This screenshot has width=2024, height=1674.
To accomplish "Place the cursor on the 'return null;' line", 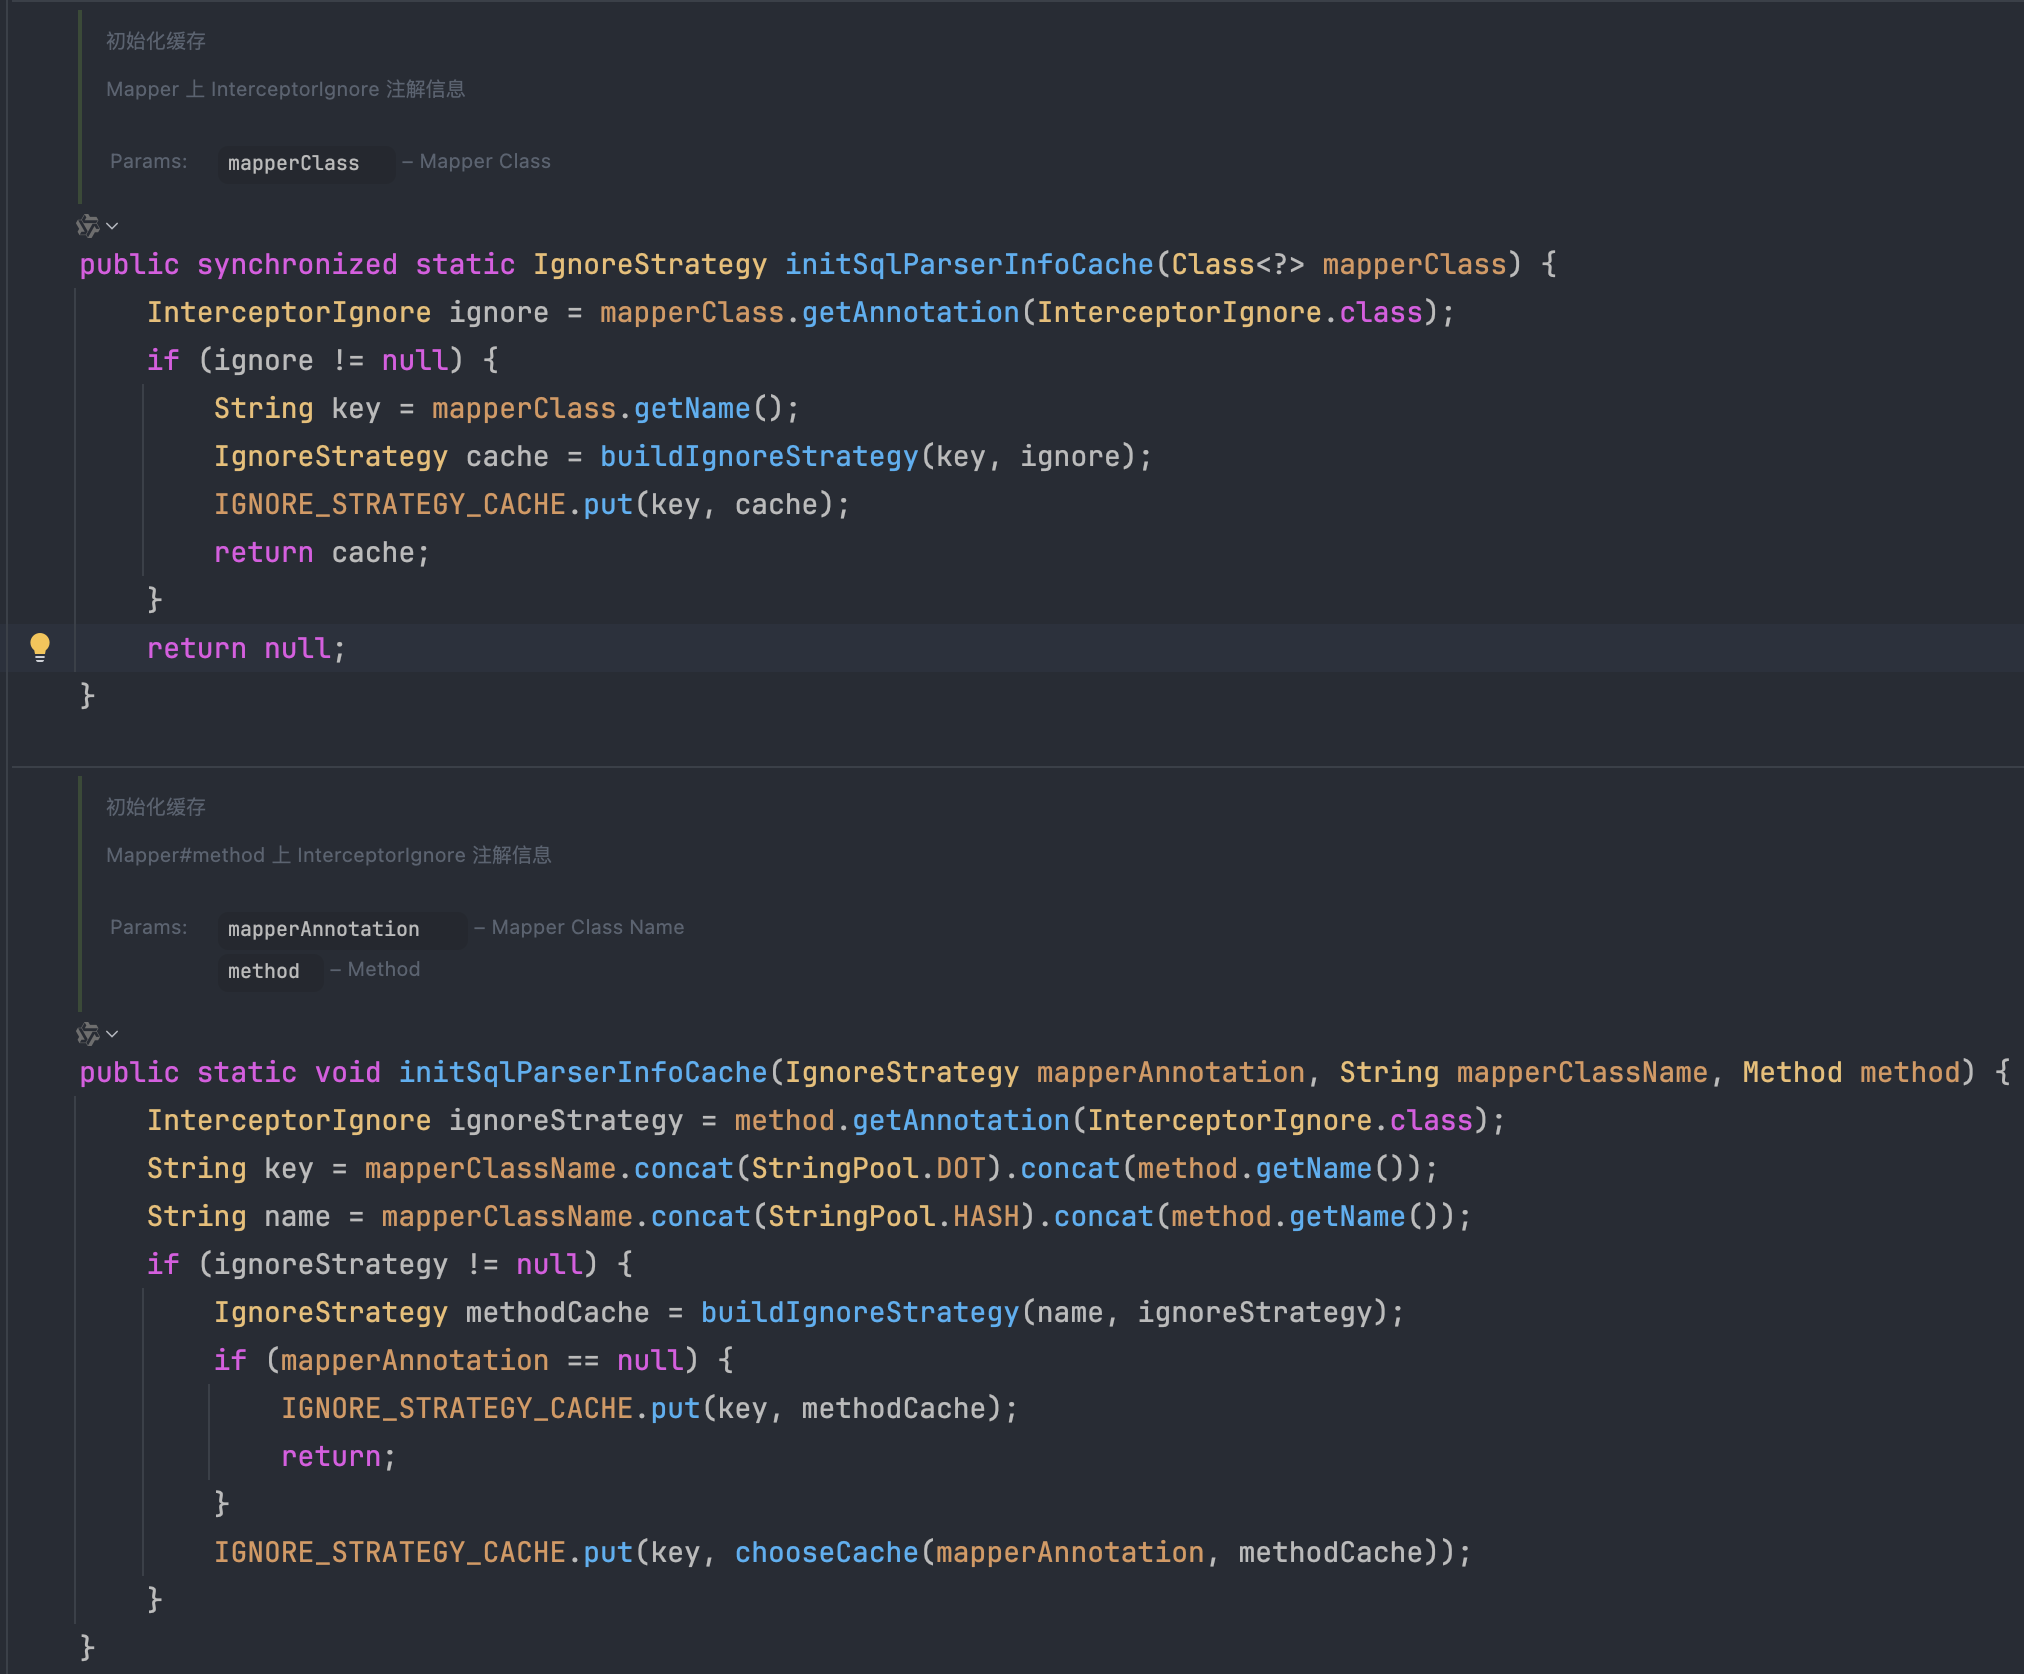I will click(245, 648).
